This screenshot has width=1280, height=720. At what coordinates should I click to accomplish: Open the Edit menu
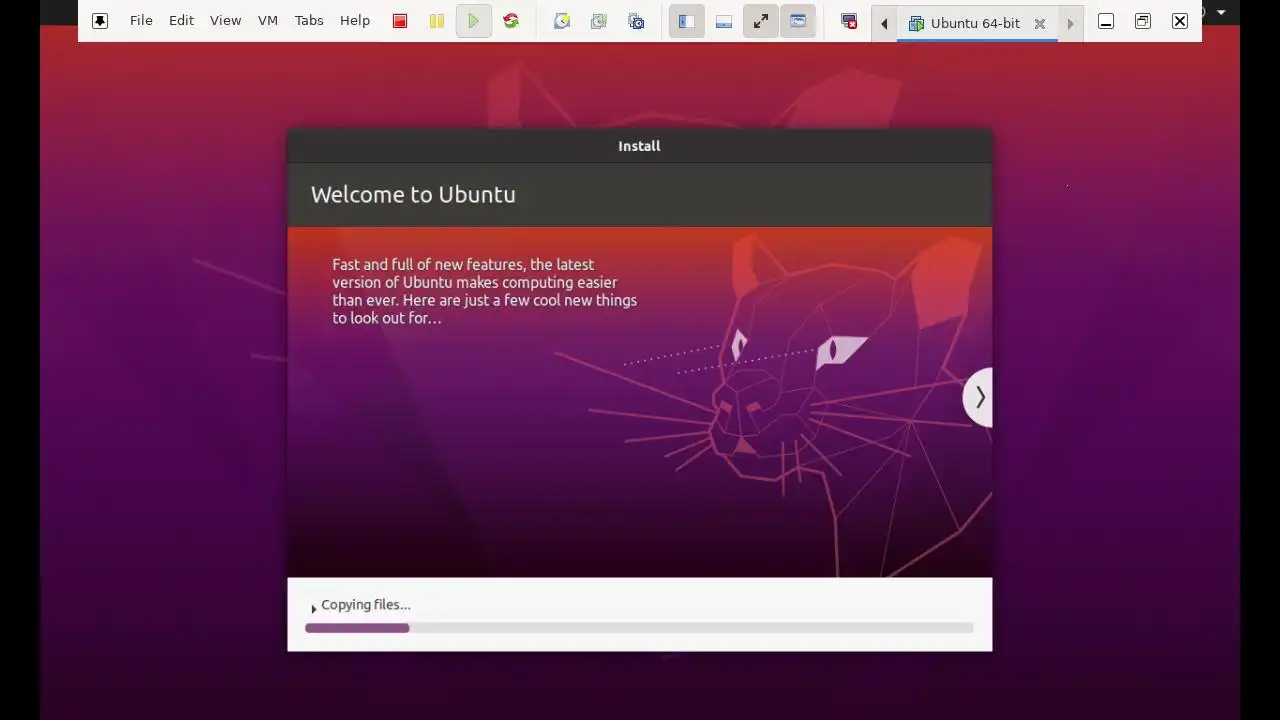[181, 21]
